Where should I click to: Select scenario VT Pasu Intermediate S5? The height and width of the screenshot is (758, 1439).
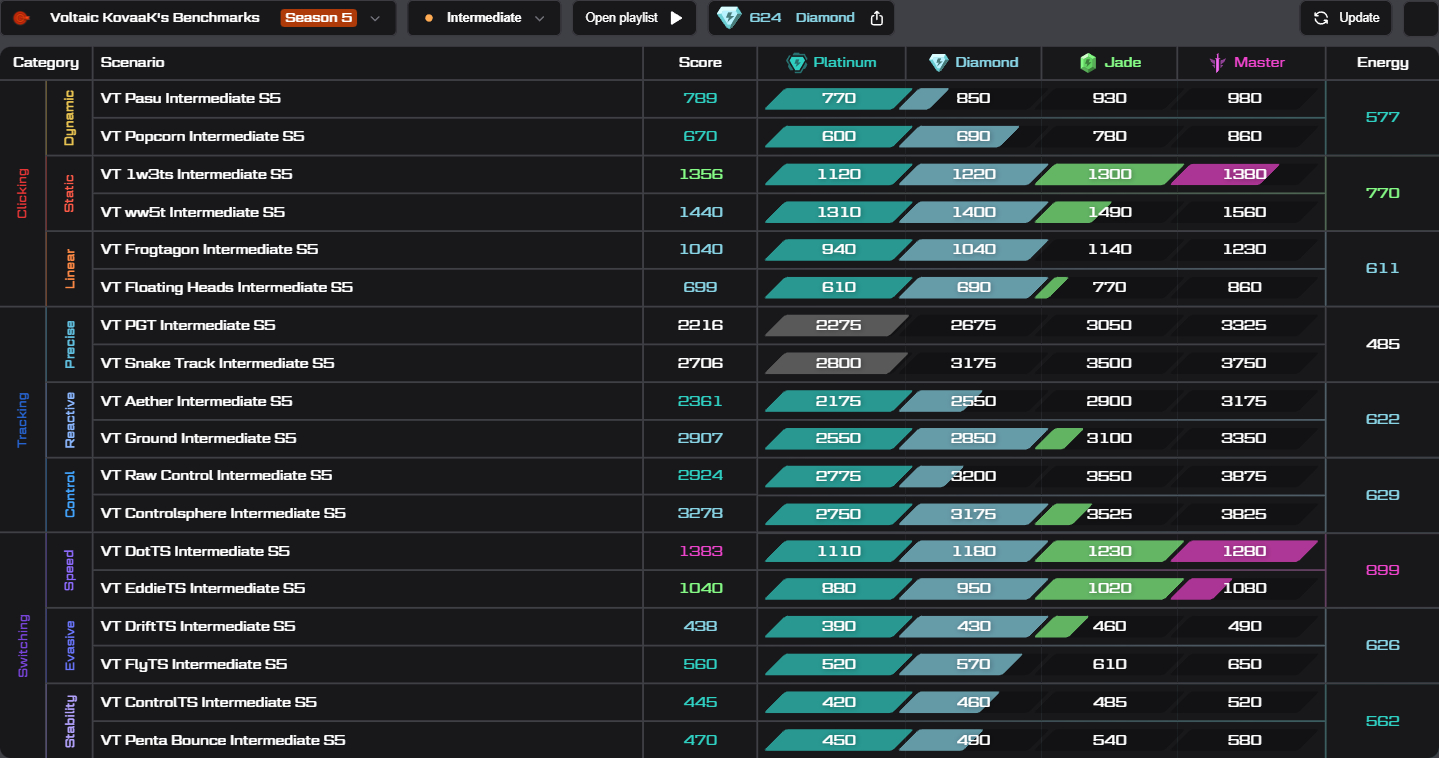(191, 98)
